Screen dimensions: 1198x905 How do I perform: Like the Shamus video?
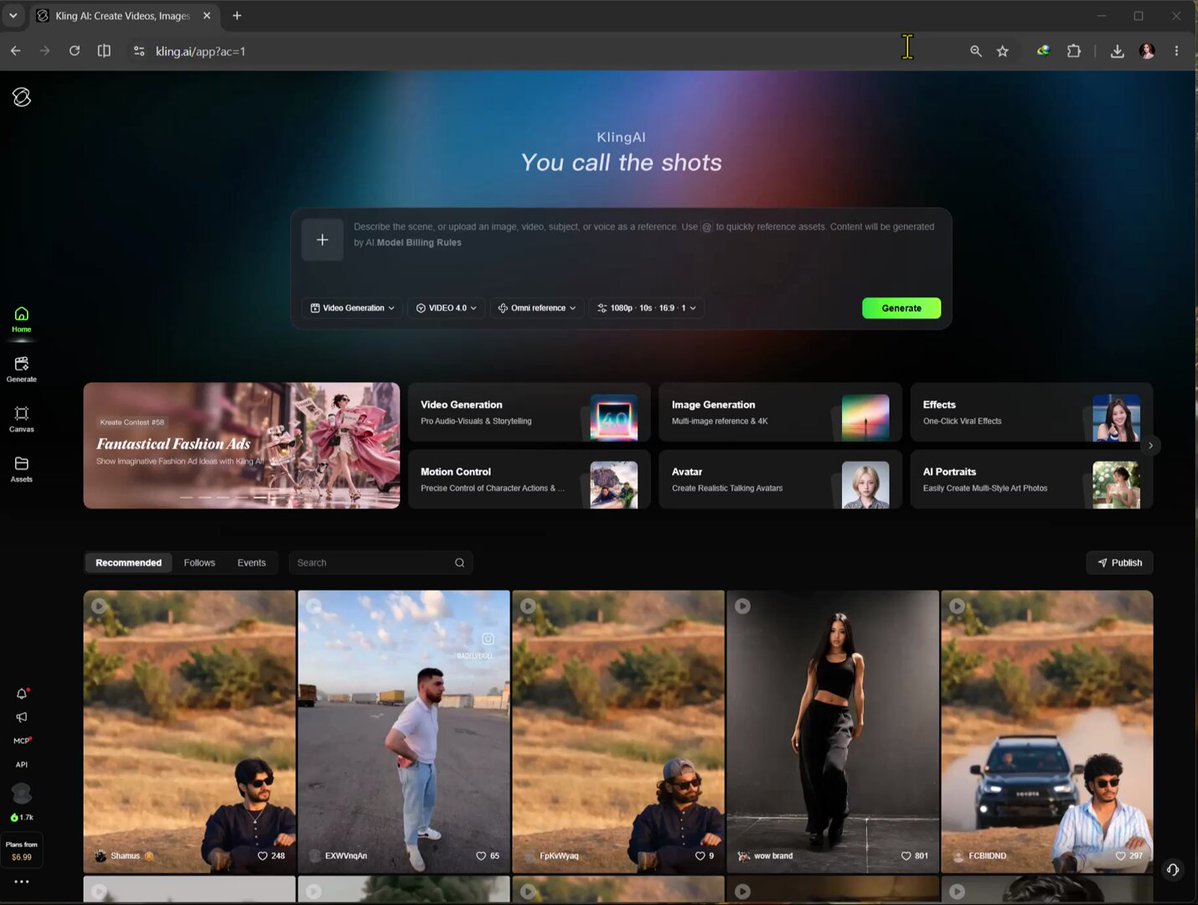coord(262,856)
